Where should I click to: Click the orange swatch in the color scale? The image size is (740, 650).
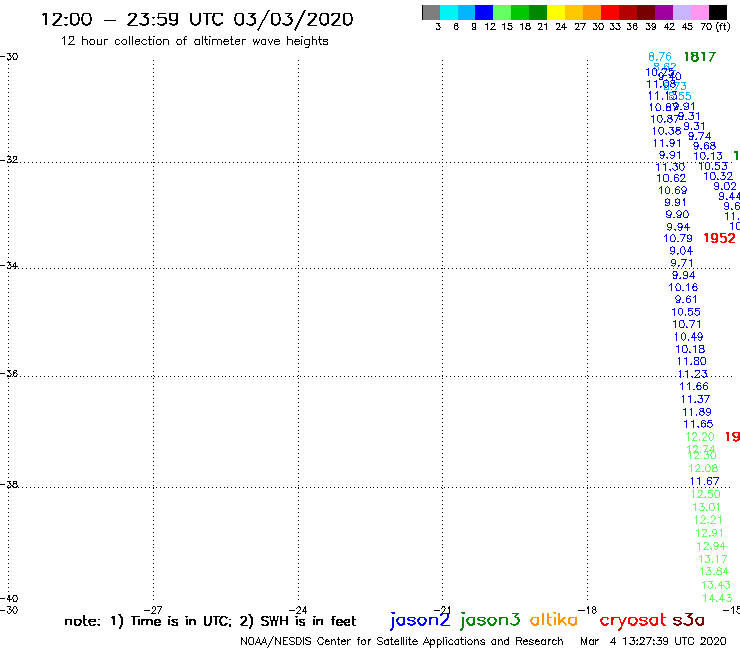[x=592, y=12]
